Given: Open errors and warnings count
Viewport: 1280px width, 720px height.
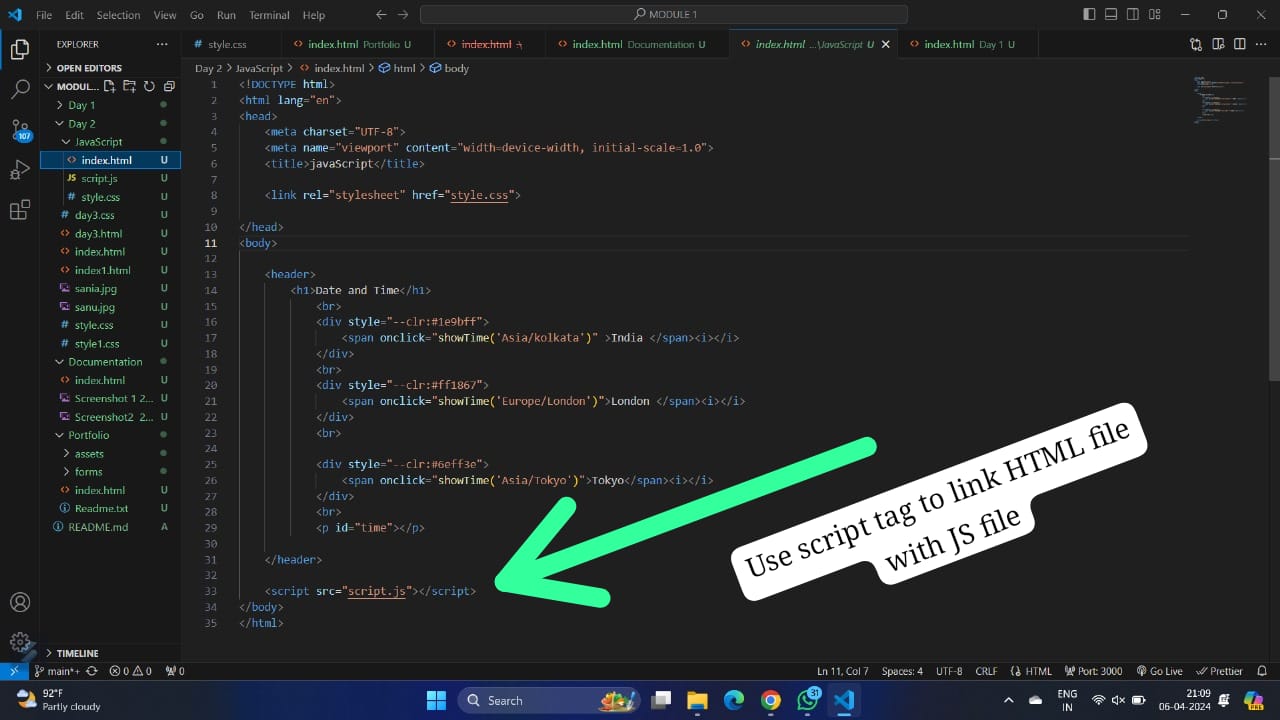Looking at the screenshot, I should 131,671.
